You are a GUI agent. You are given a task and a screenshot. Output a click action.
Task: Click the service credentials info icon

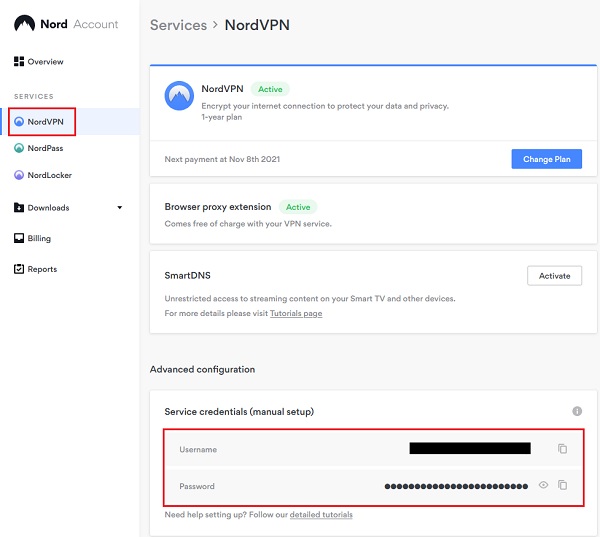pos(577,411)
